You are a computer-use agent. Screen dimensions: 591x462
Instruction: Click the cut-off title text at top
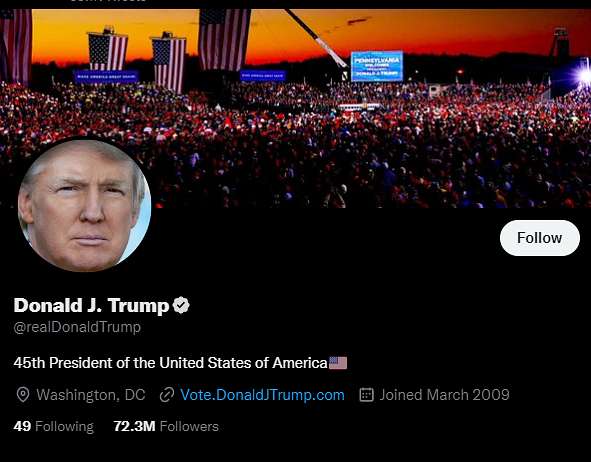[x=108, y=1]
